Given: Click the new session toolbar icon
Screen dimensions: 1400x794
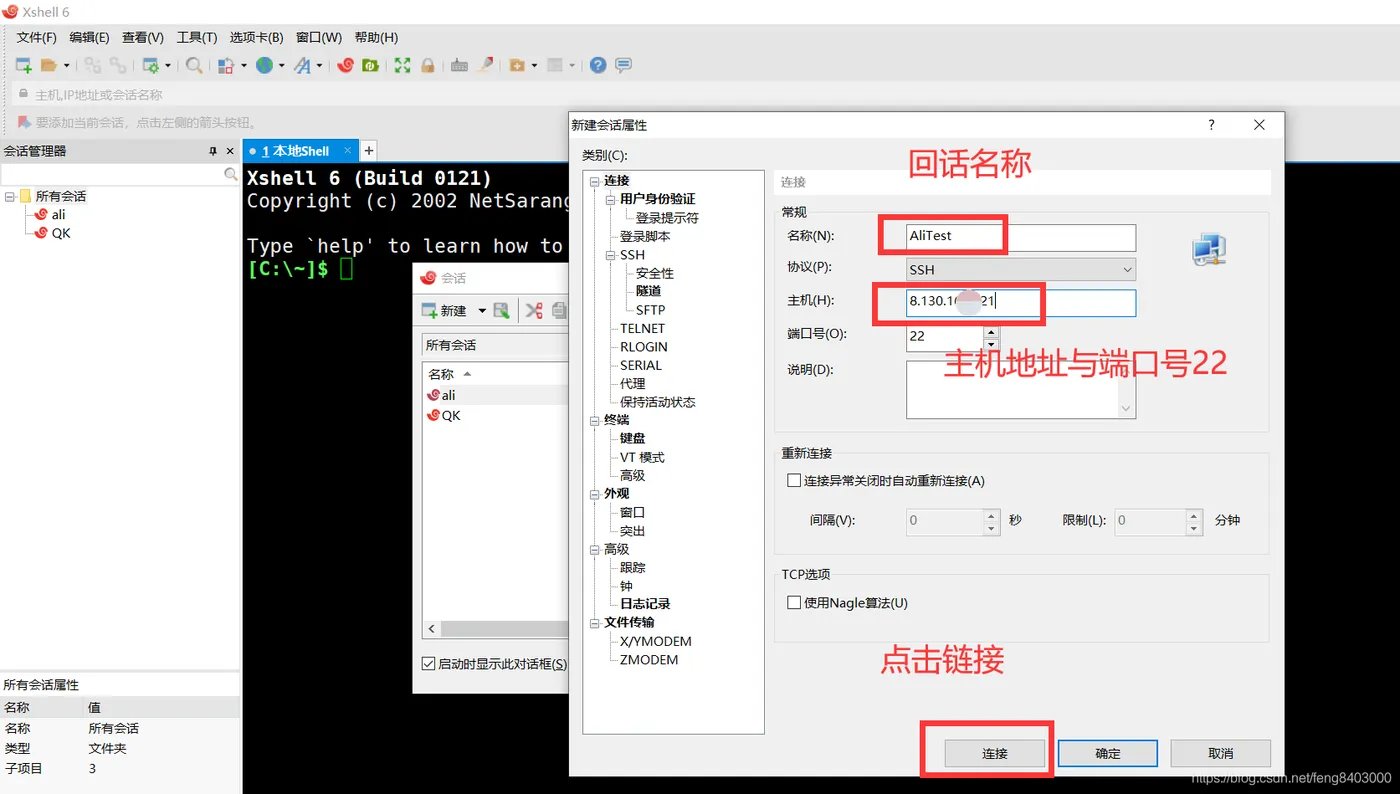Looking at the screenshot, I should 23,65.
